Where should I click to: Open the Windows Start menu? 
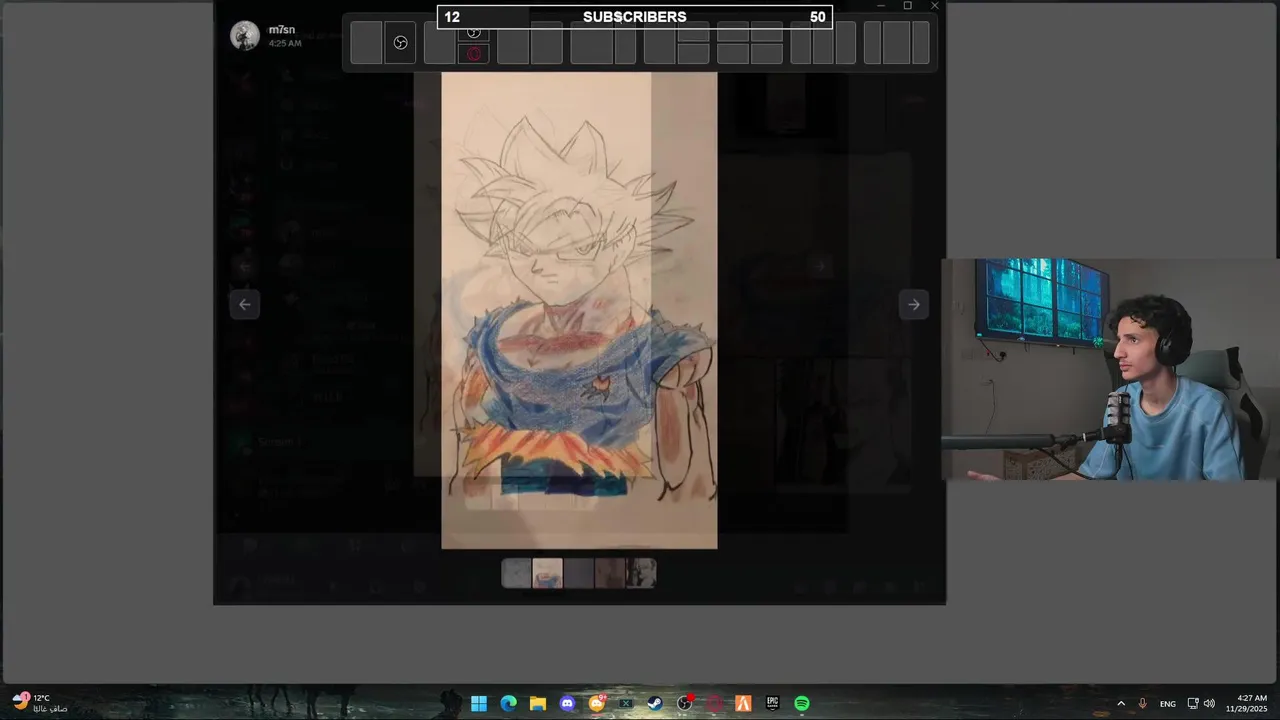[x=479, y=703]
